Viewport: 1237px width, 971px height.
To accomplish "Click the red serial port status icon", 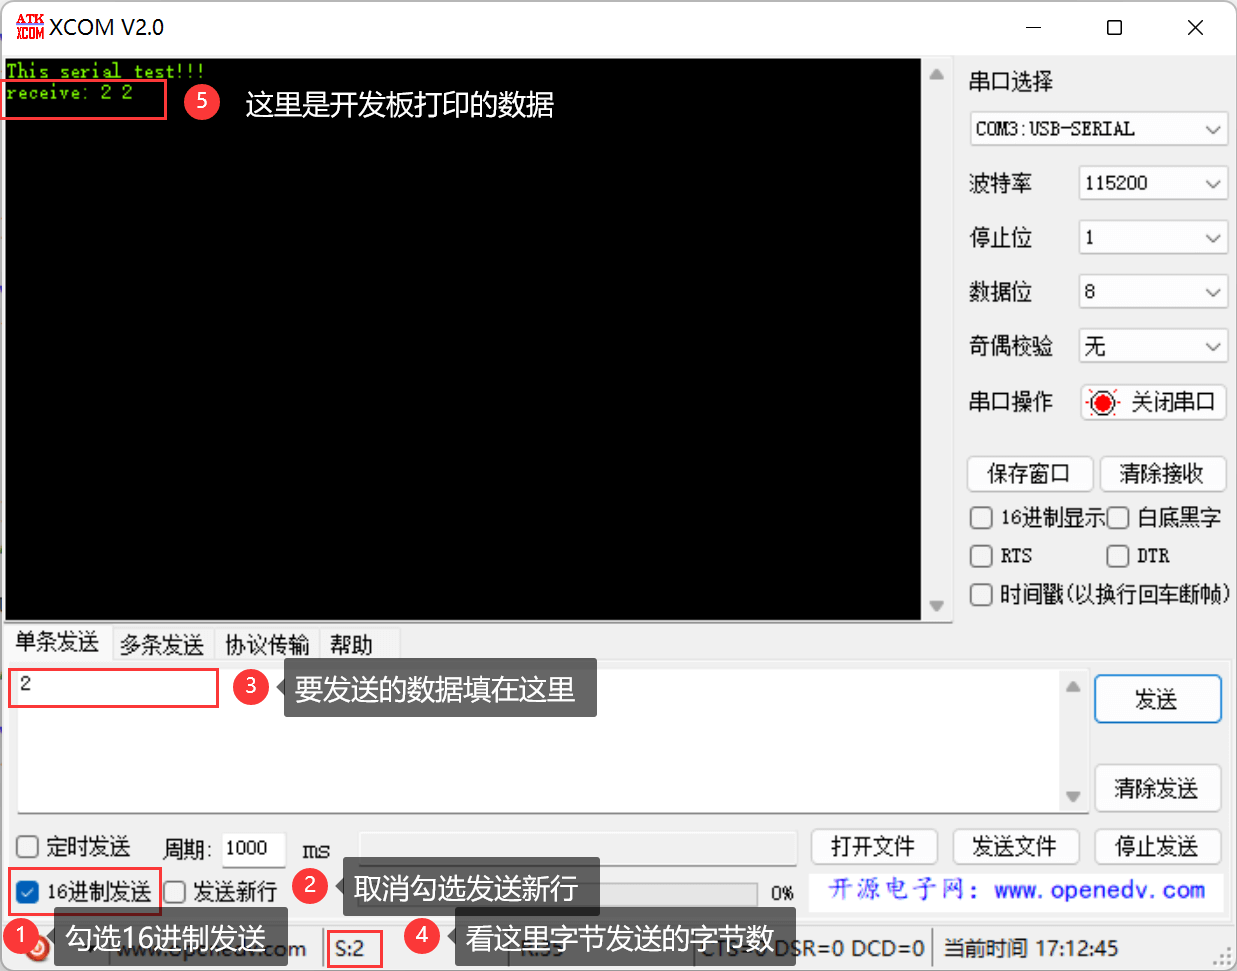I will (1102, 402).
